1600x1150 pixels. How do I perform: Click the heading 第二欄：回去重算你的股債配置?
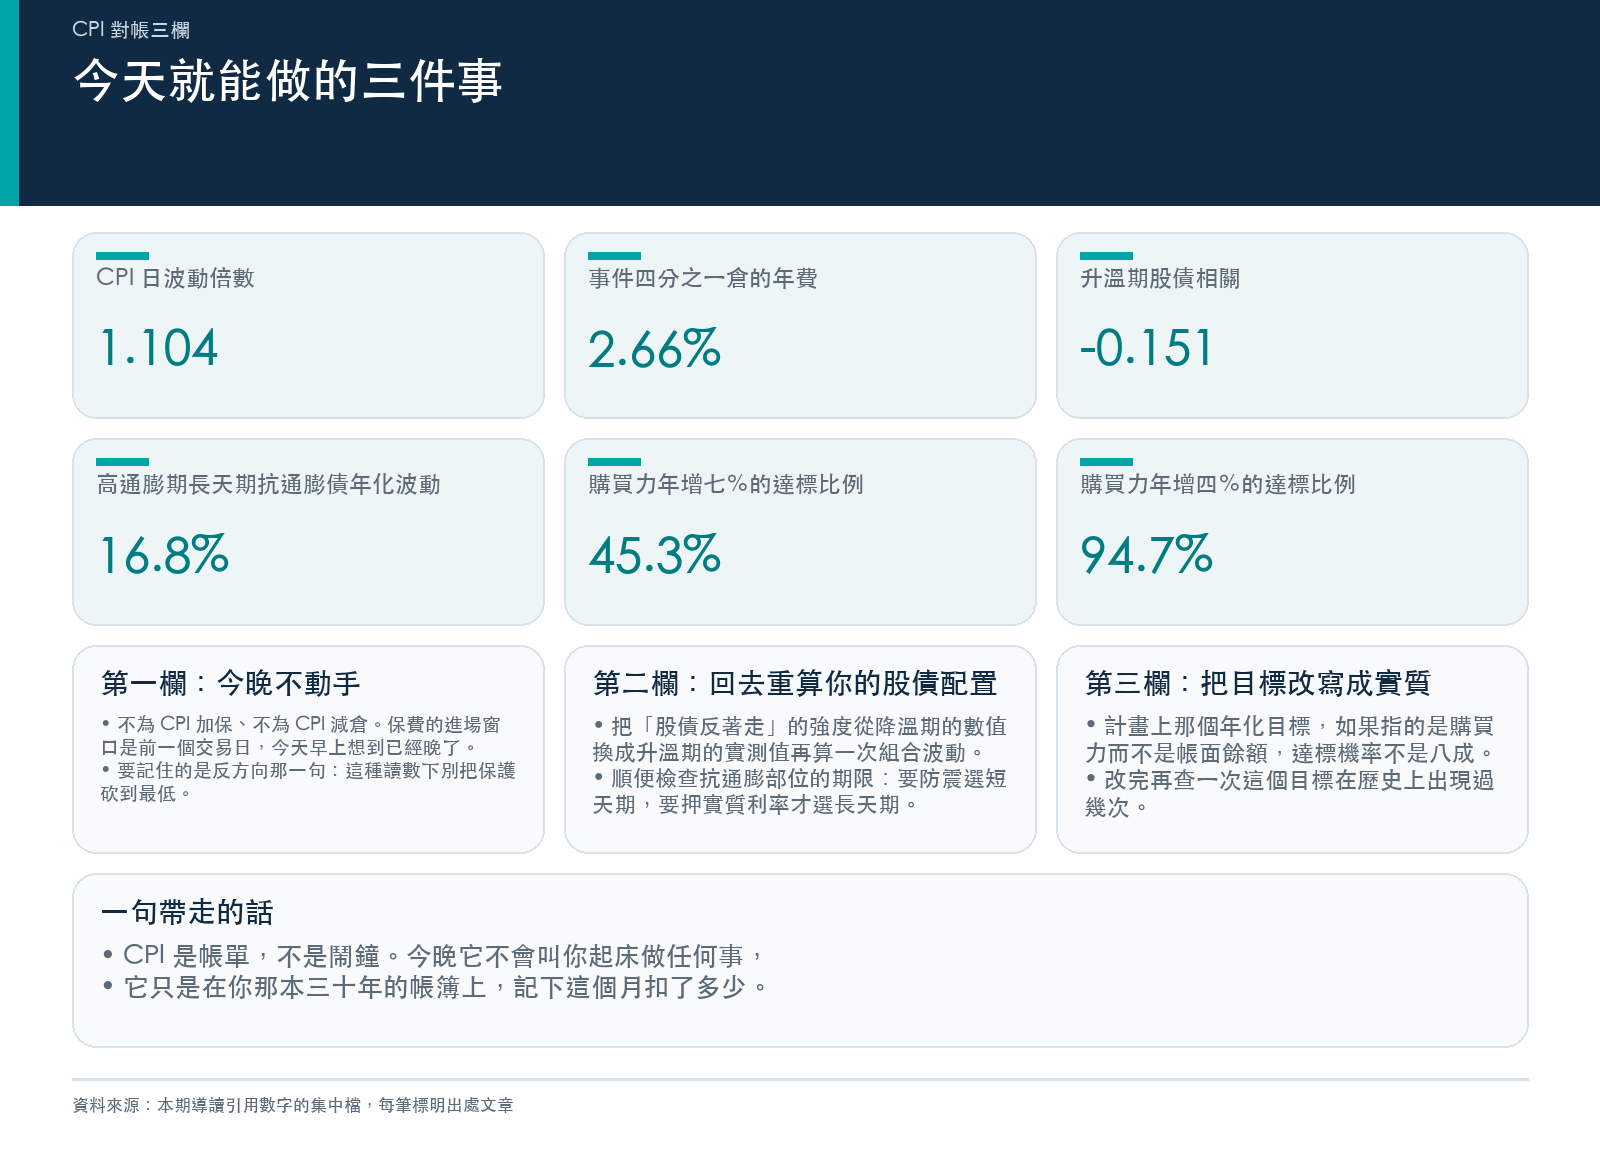[x=795, y=684]
